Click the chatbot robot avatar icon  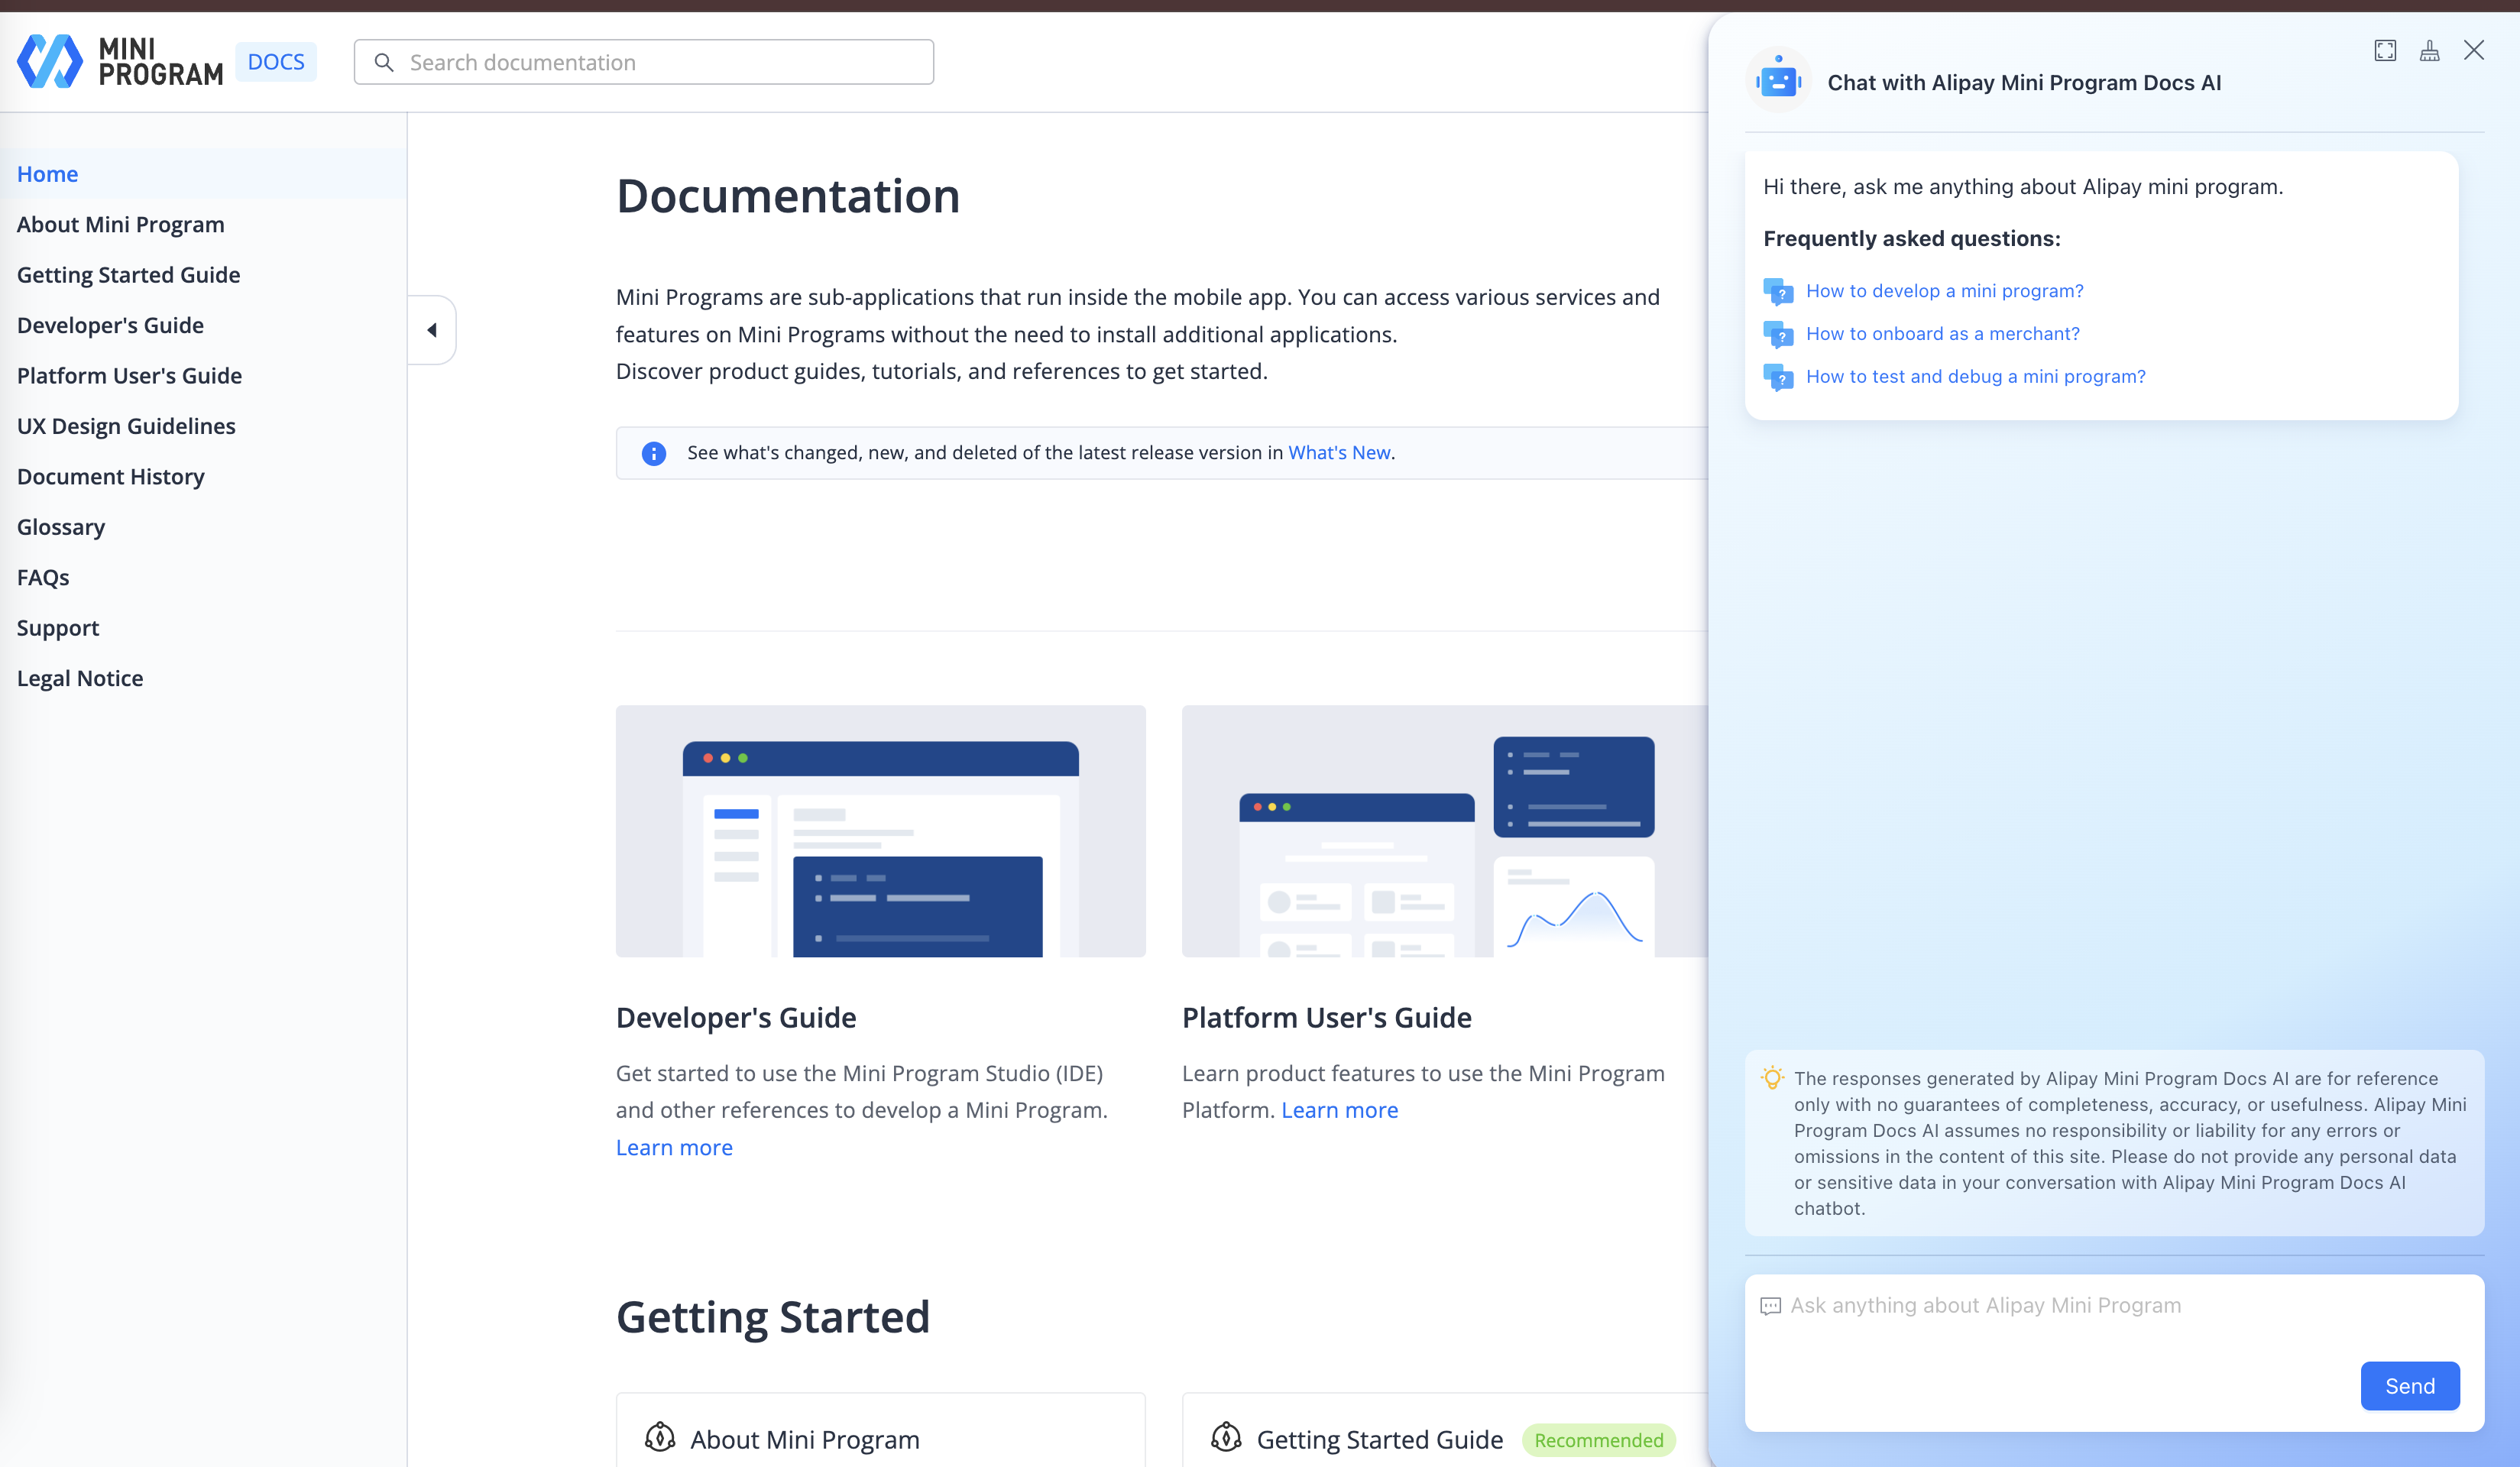1778,81
